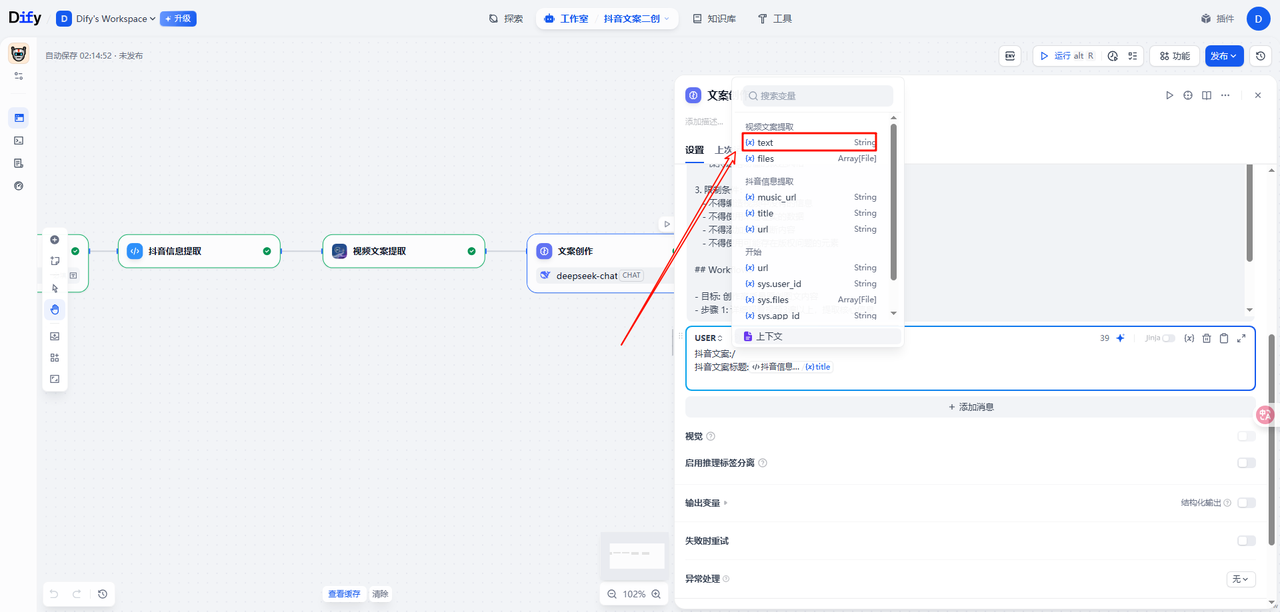Image resolution: width=1280 pixels, height=612 pixels.
Task: Open the ENV environment variables panel
Action: click(1010, 56)
